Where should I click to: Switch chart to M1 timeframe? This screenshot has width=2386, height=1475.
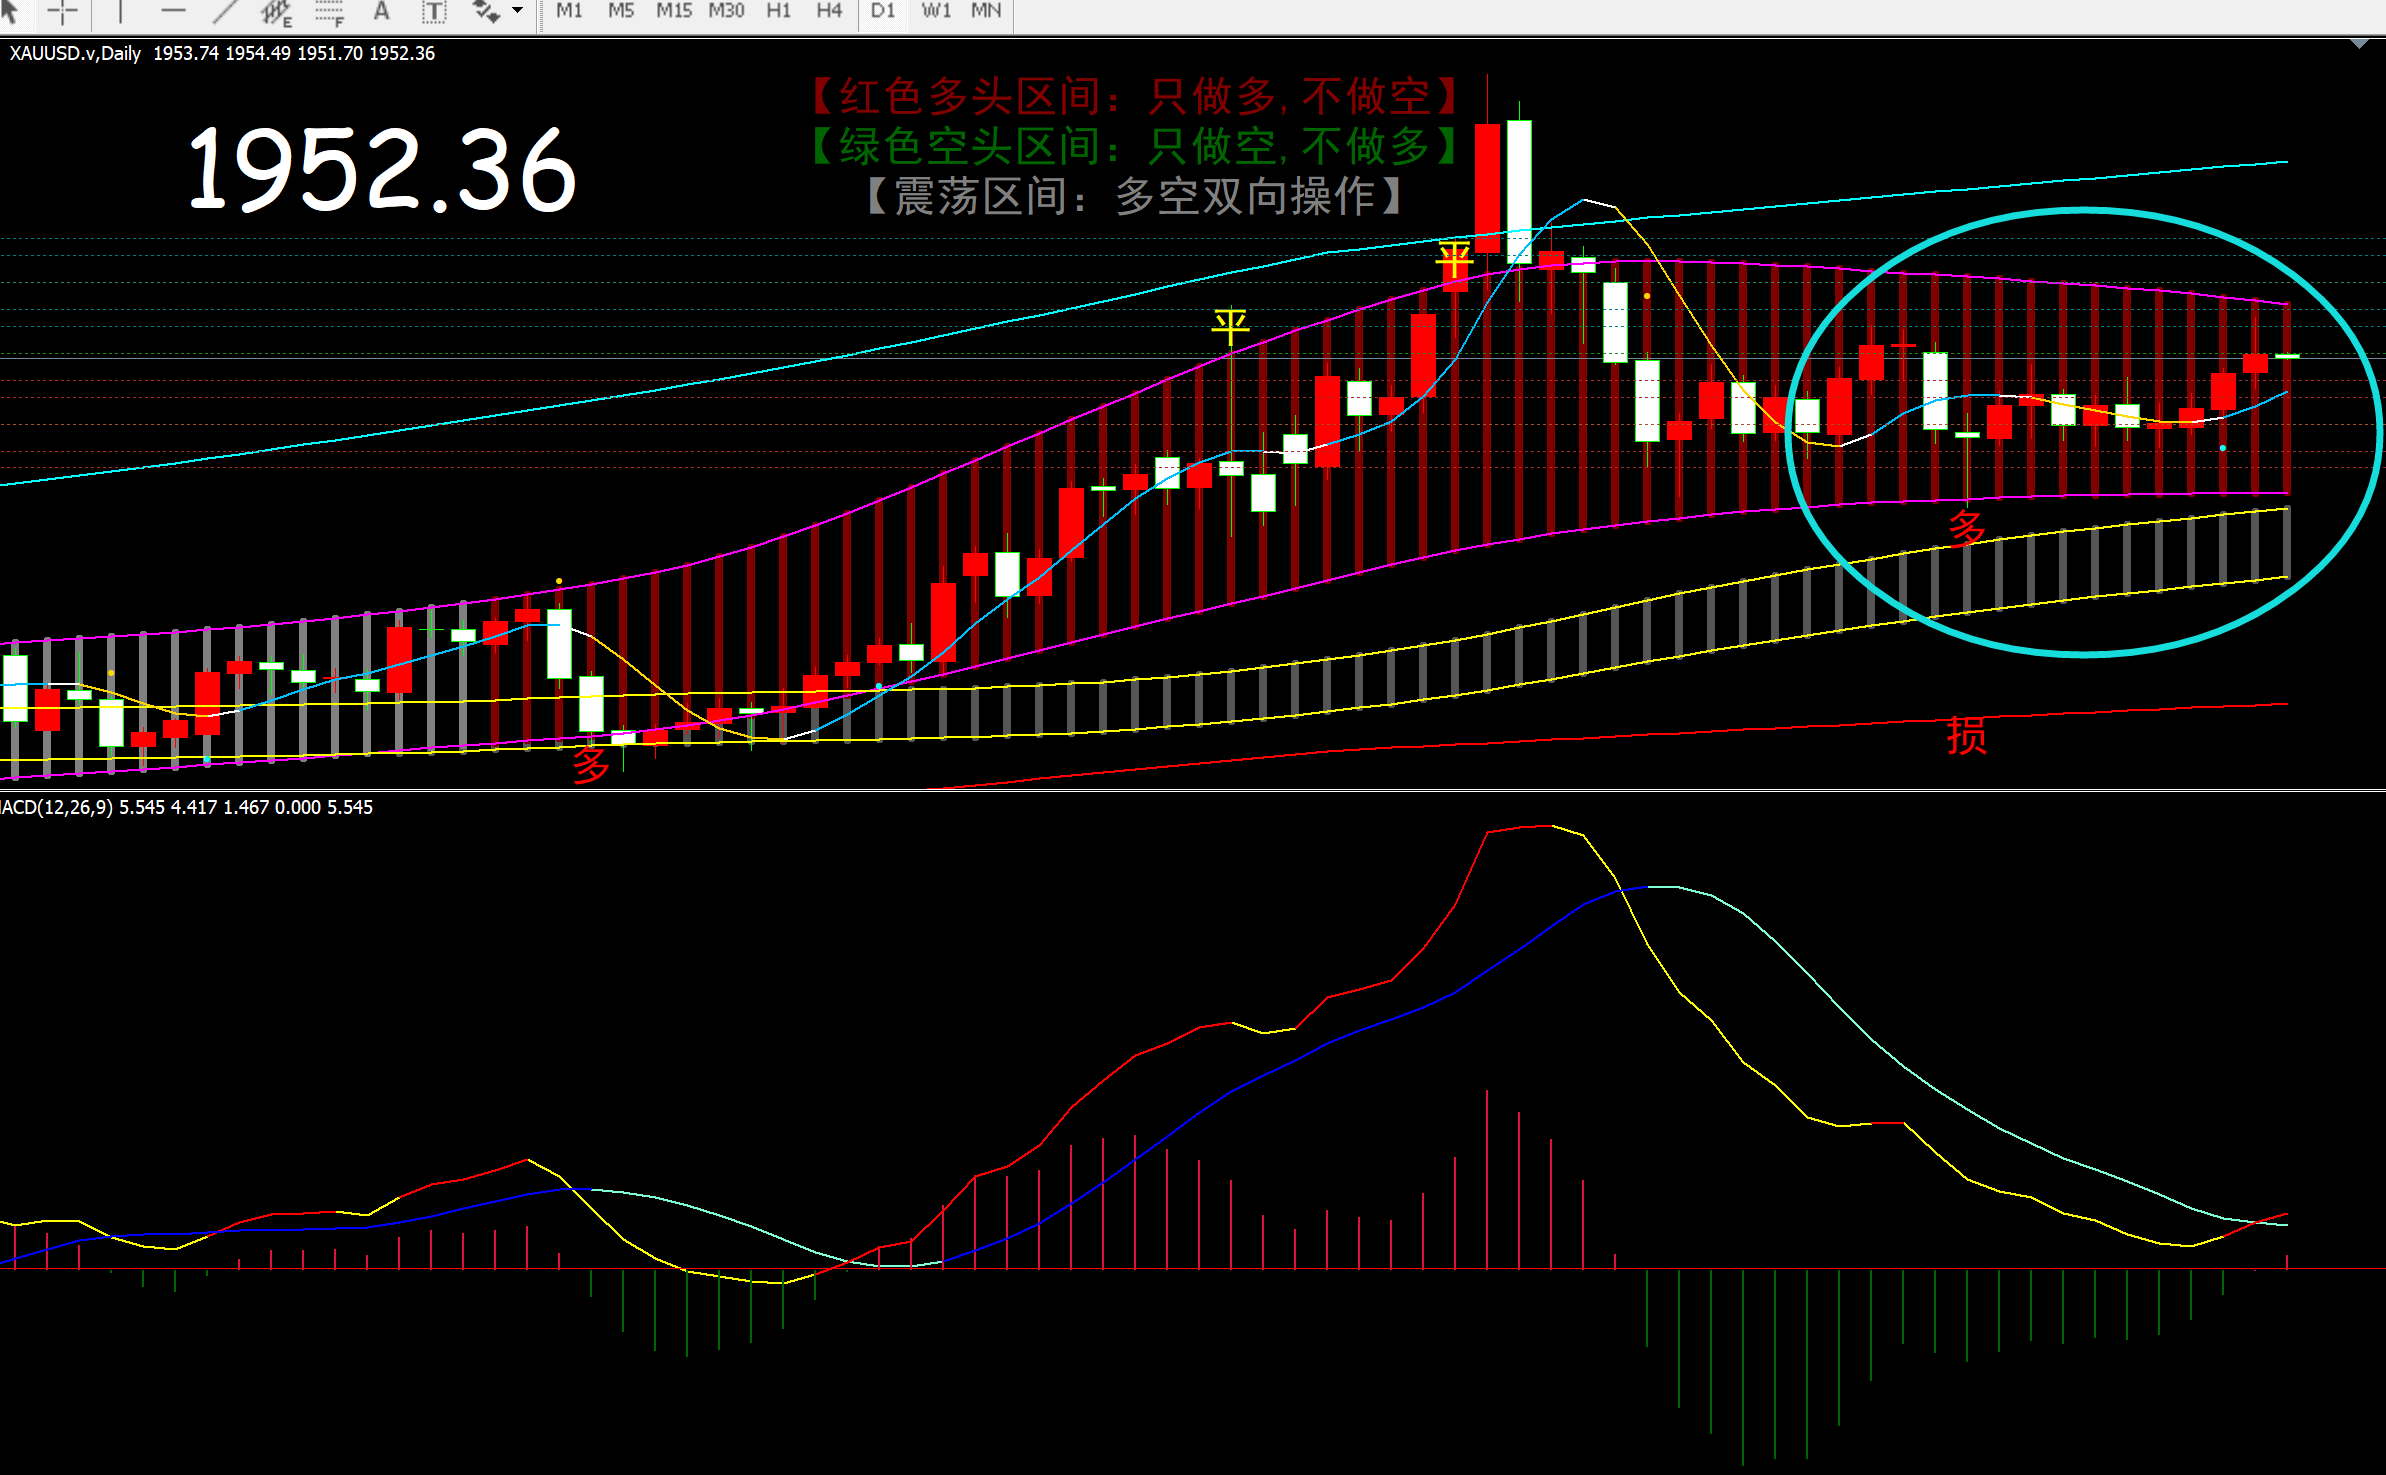tap(569, 11)
